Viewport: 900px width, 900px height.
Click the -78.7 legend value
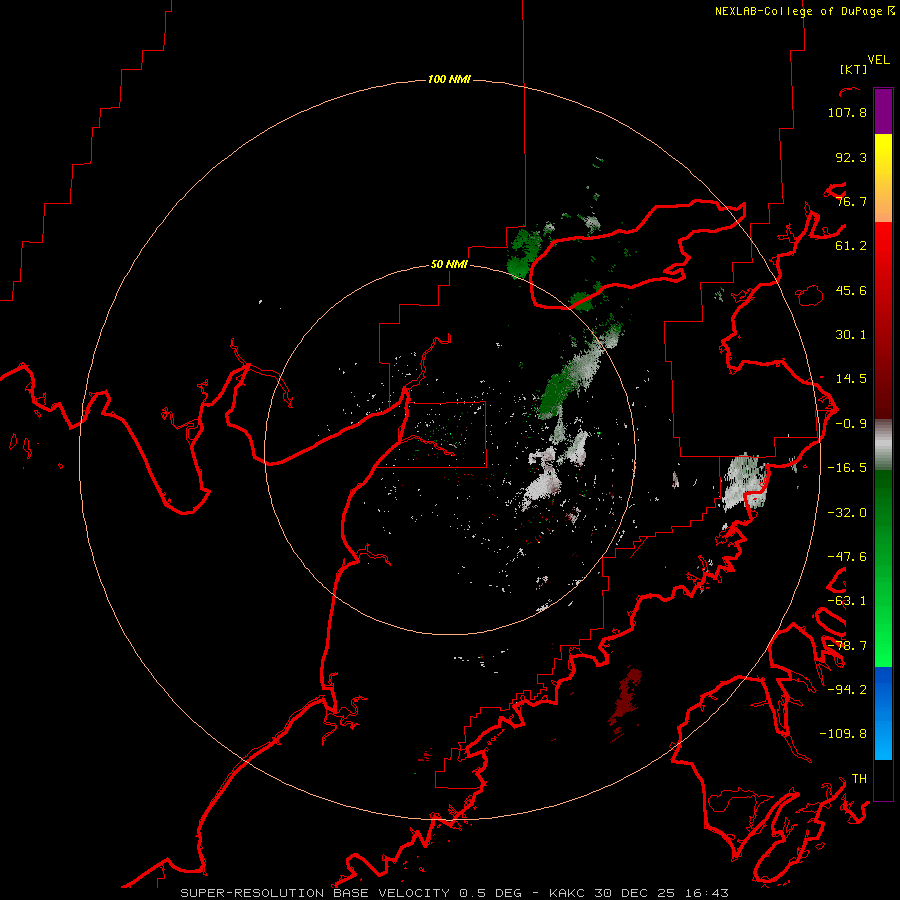point(847,646)
